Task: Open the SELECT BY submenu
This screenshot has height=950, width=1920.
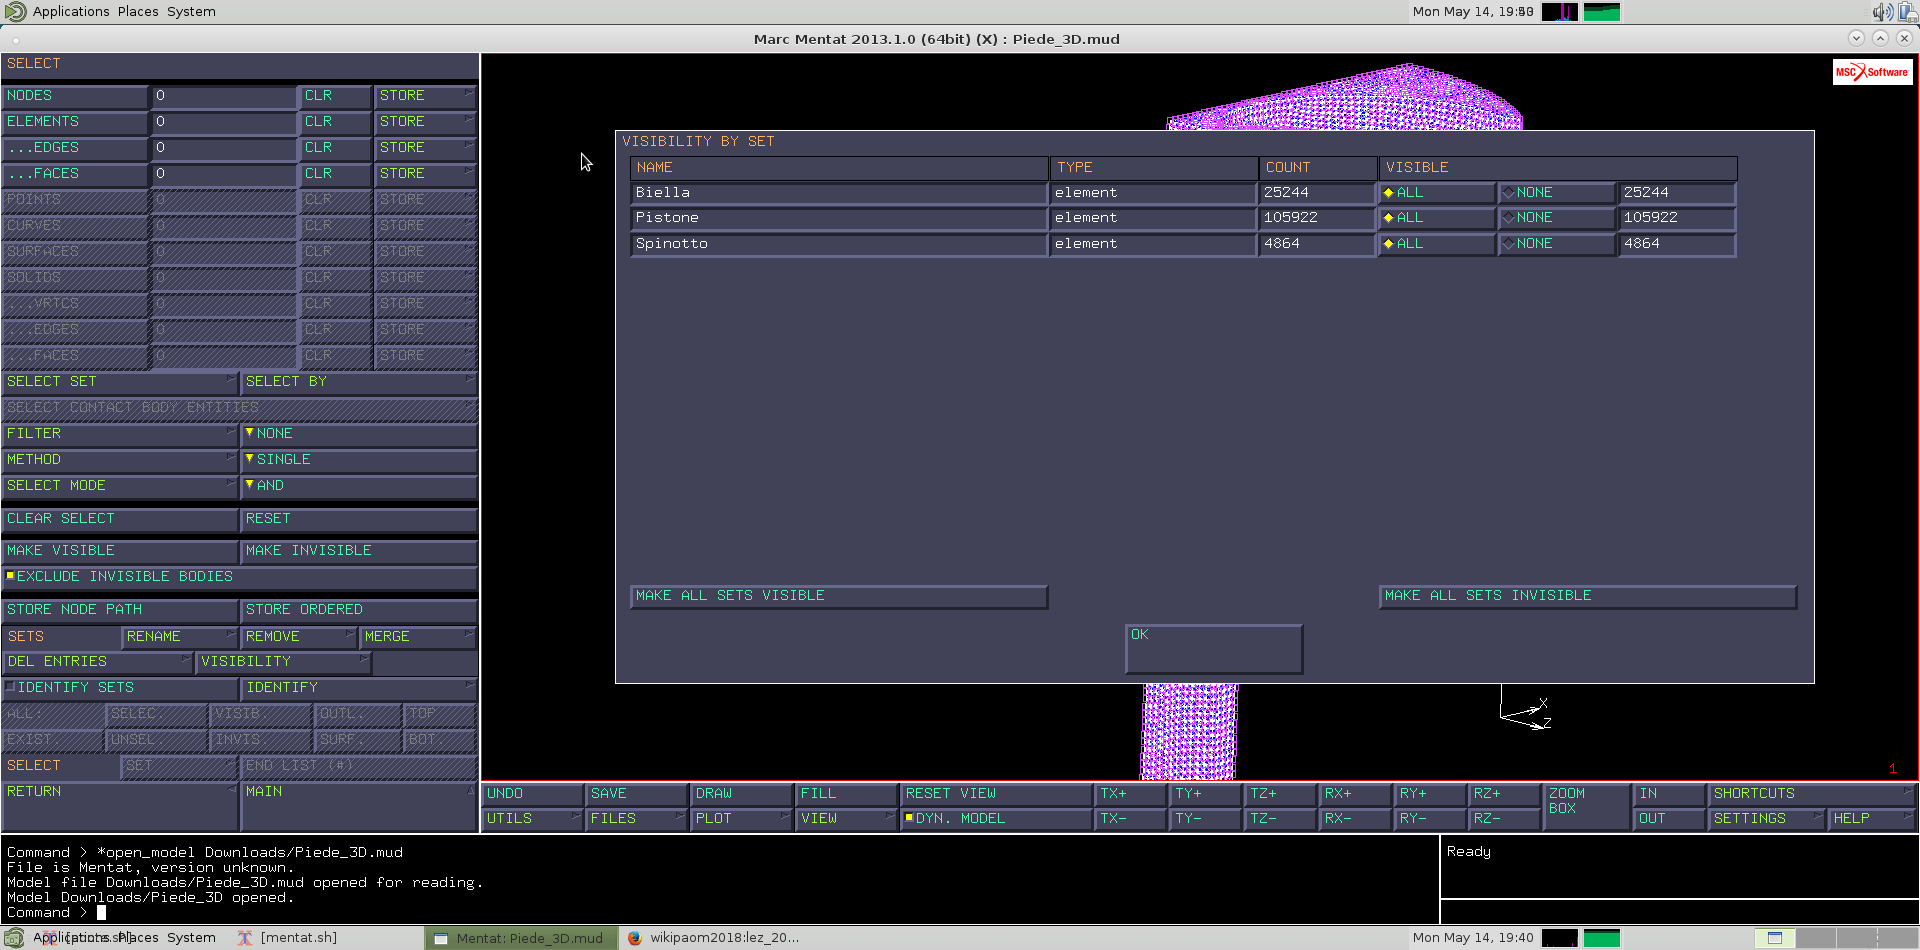Action: [x=359, y=382]
